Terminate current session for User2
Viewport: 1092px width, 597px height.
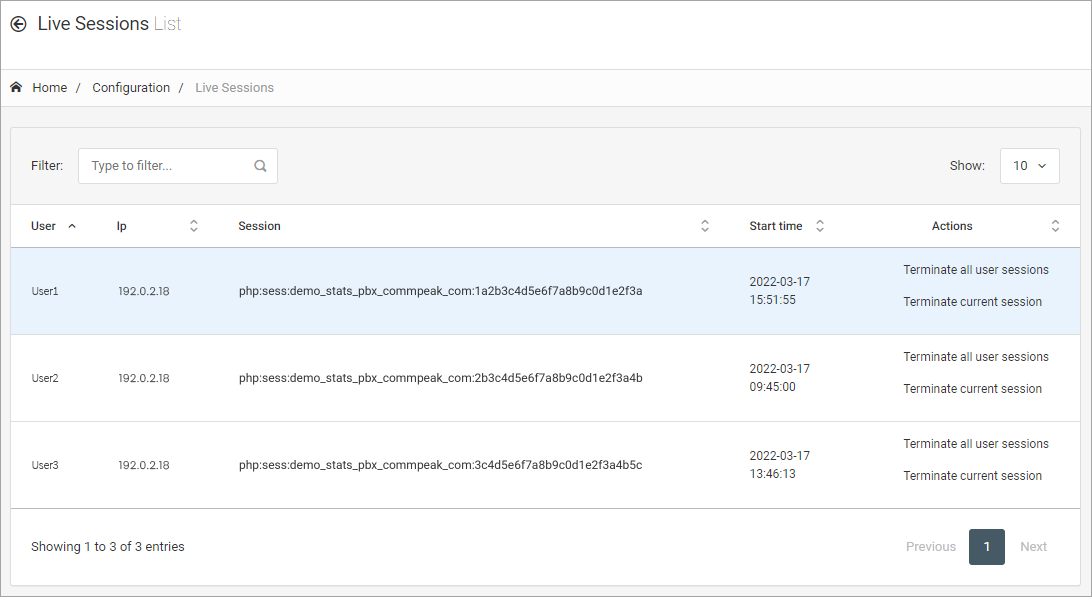pos(972,389)
